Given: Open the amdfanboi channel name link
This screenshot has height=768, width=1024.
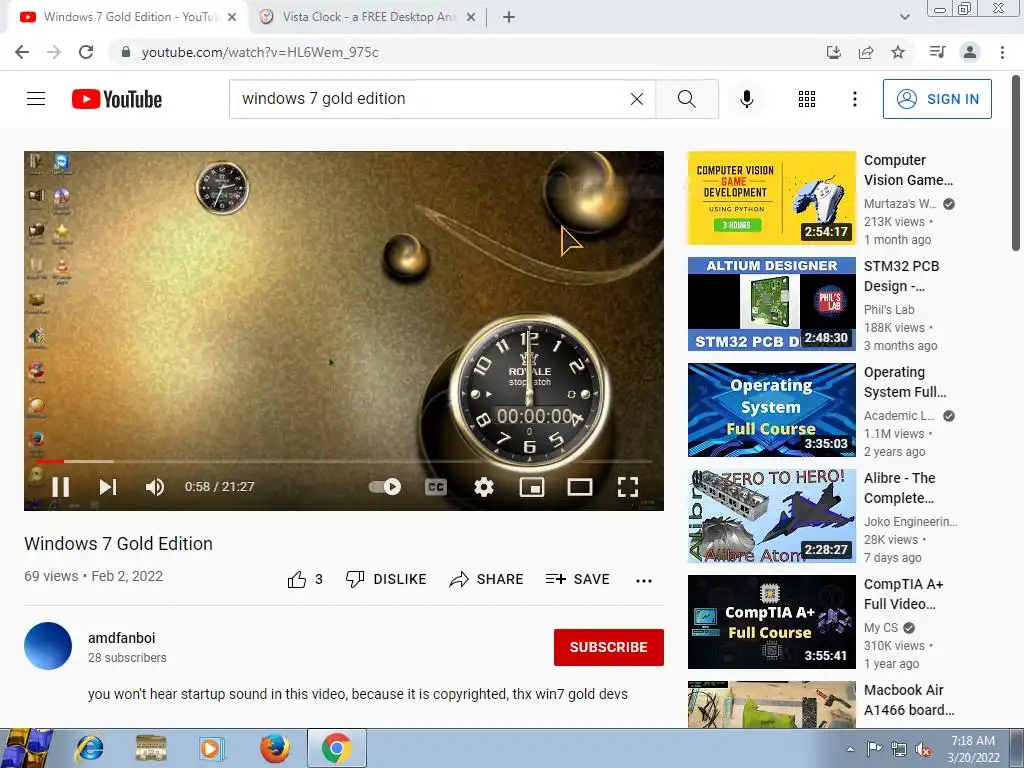Looking at the screenshot, I should (x=121, y=638).
